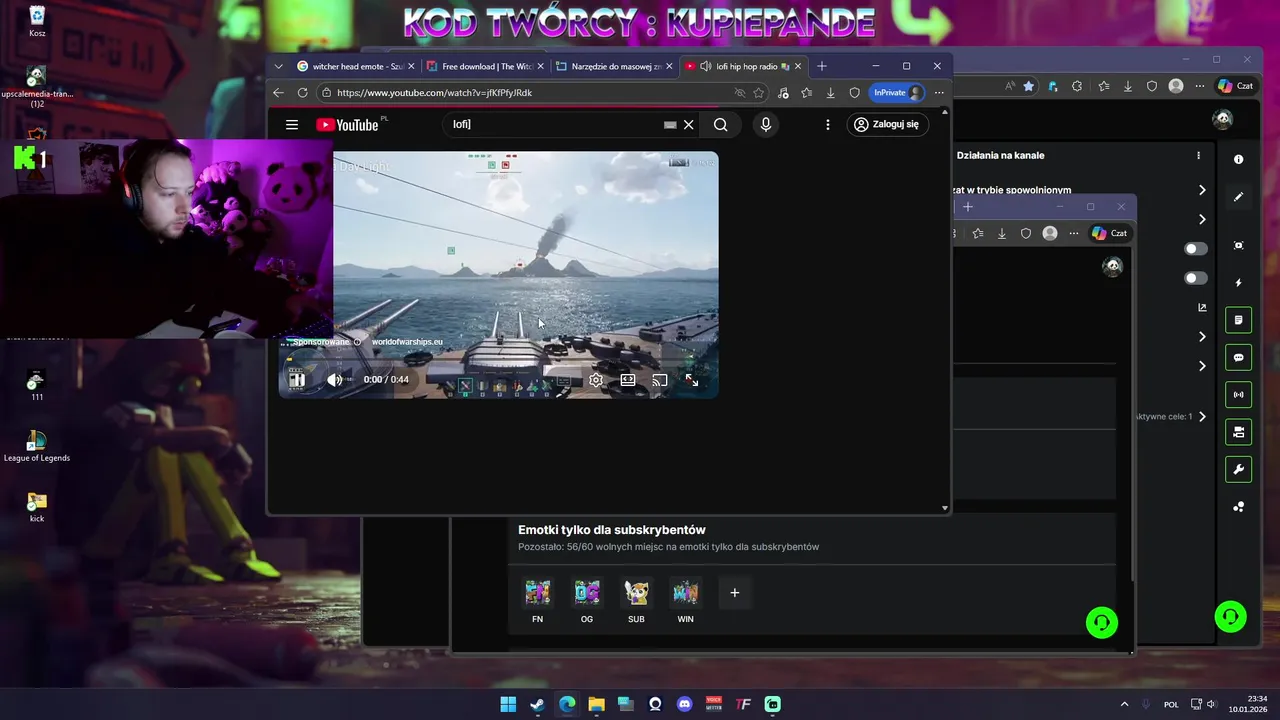This screenshot has width=1280, height=720.
Task: Click the InPrivate profile badge
Action: pos(896,93)
